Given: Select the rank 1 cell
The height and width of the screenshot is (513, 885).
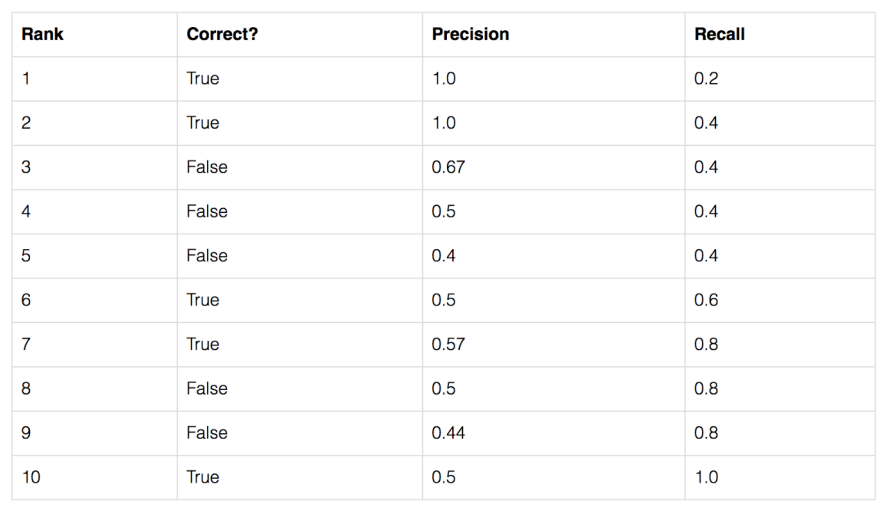Looking at the screenshot, I should [x=26, y=79].
